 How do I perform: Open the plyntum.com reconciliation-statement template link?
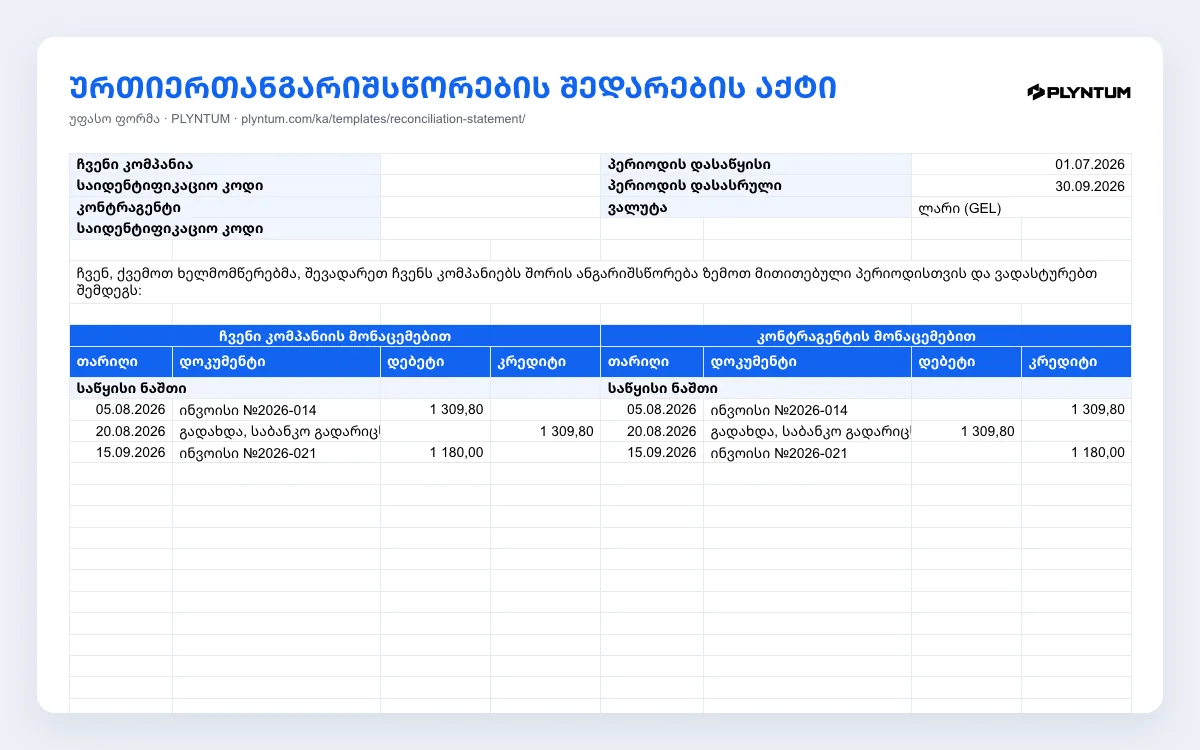pos(383,119)
